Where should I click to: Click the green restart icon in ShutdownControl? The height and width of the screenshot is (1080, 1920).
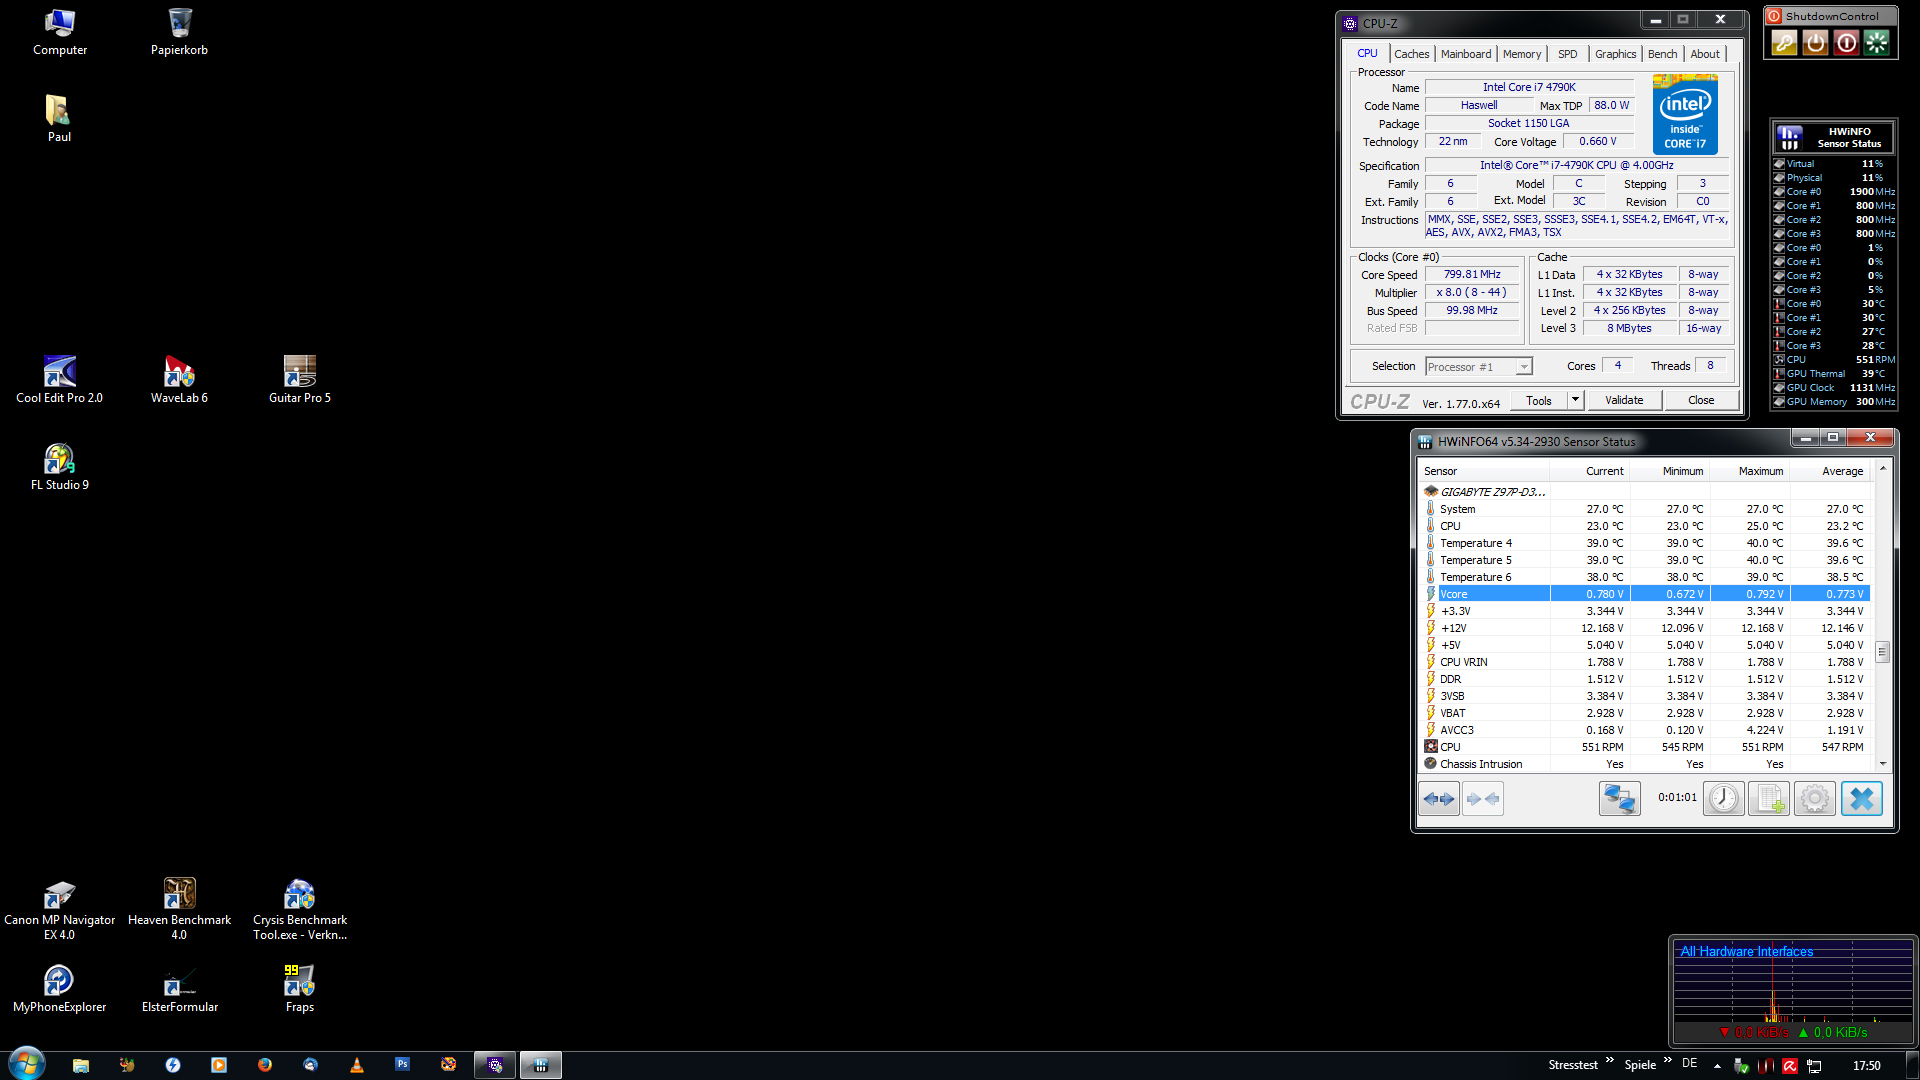pos(1877,42)
